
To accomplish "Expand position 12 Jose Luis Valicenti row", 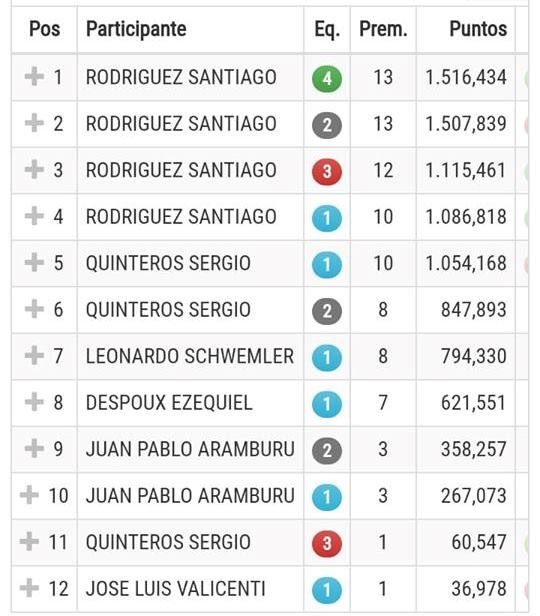I will 29,588.
